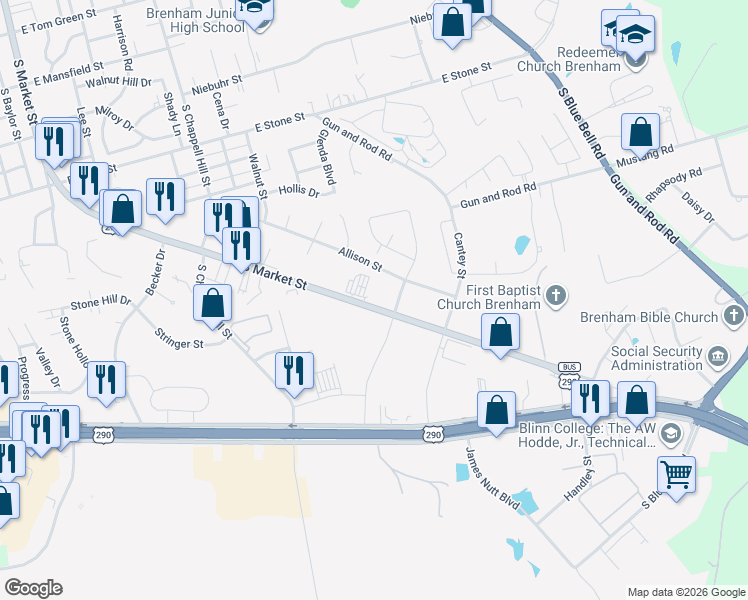Click the Social Security Administration pin
The width and height of the screenshot is (748, 600).
click(718, 357)
